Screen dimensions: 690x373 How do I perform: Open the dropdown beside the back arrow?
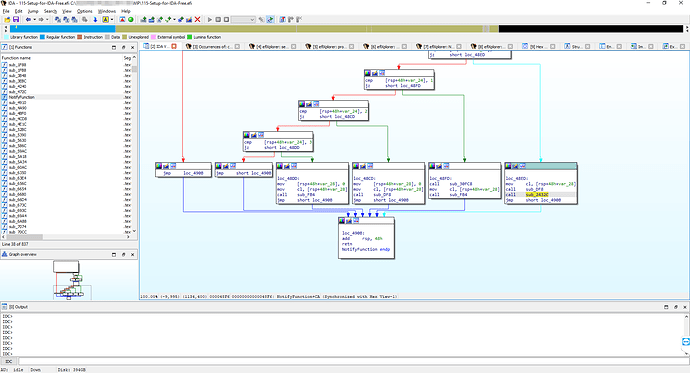tap(34, 19)
